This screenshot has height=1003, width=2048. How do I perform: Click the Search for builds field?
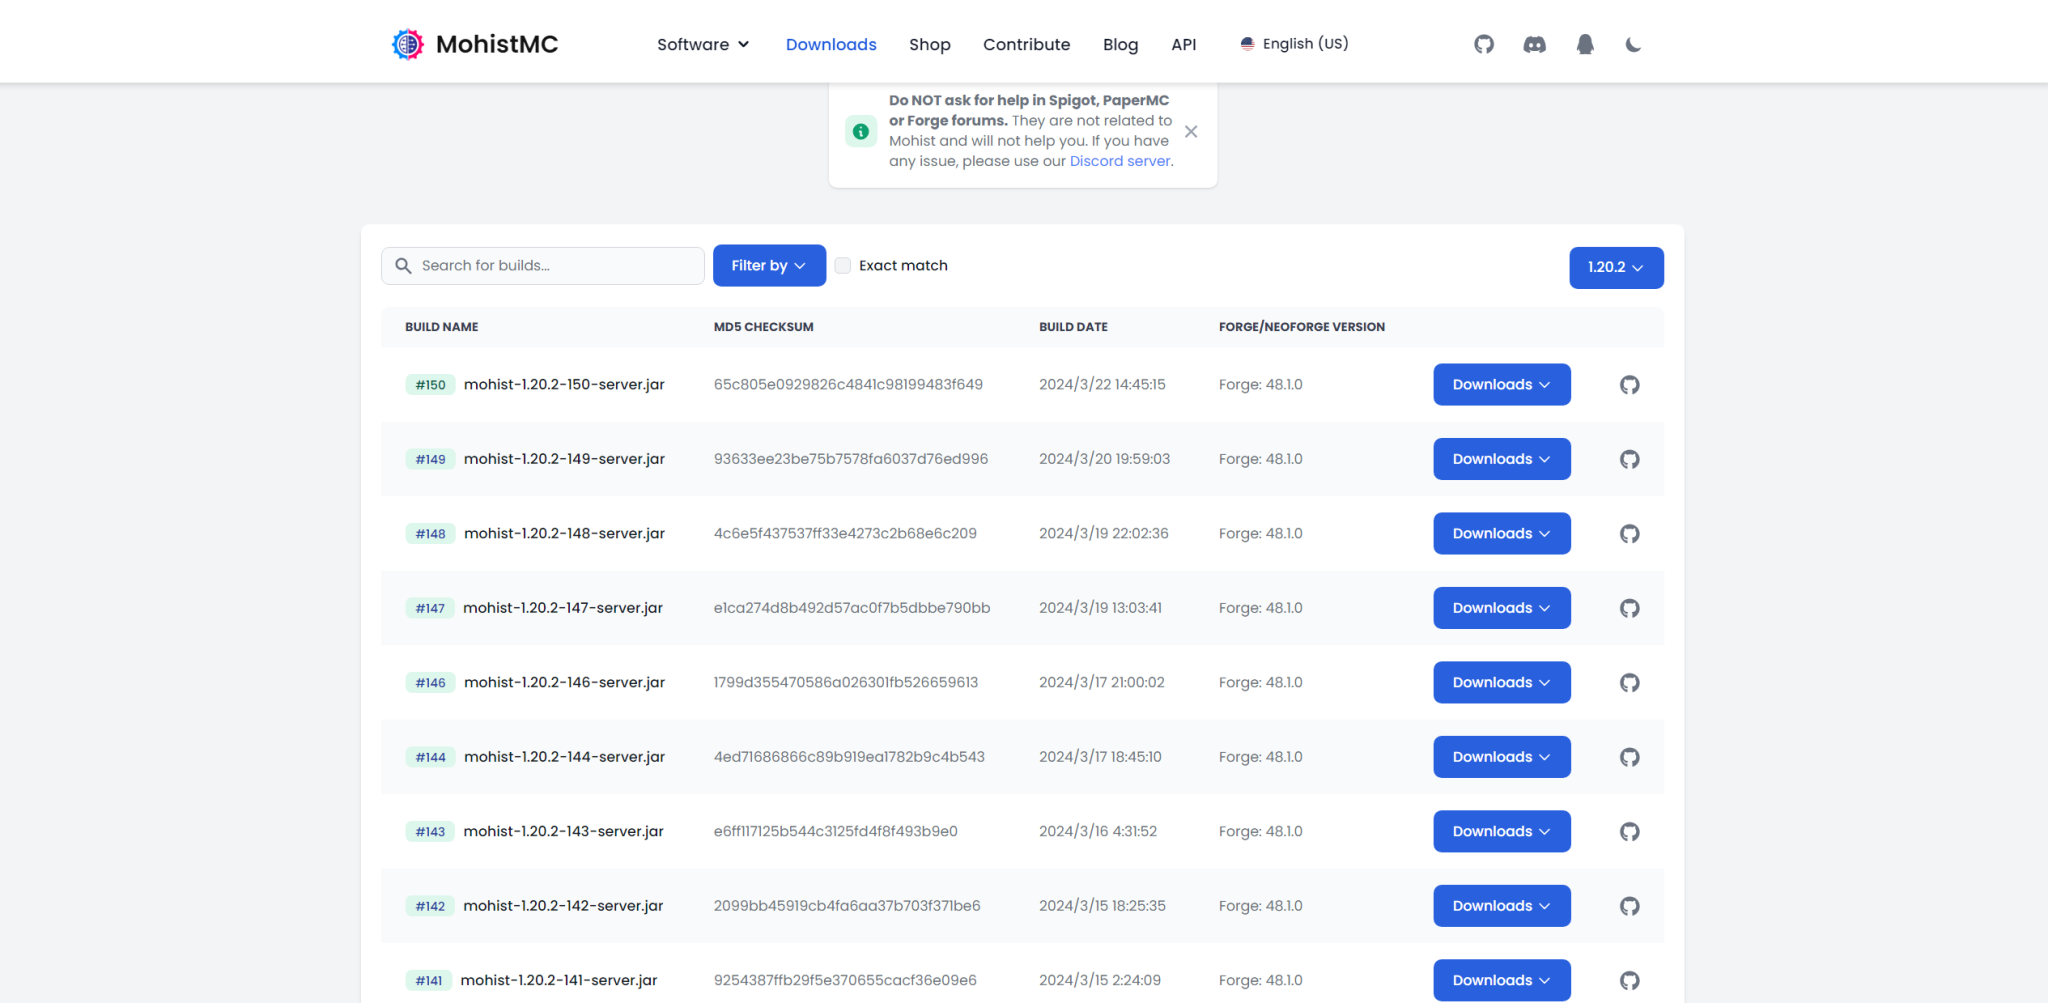coord(555,266)
